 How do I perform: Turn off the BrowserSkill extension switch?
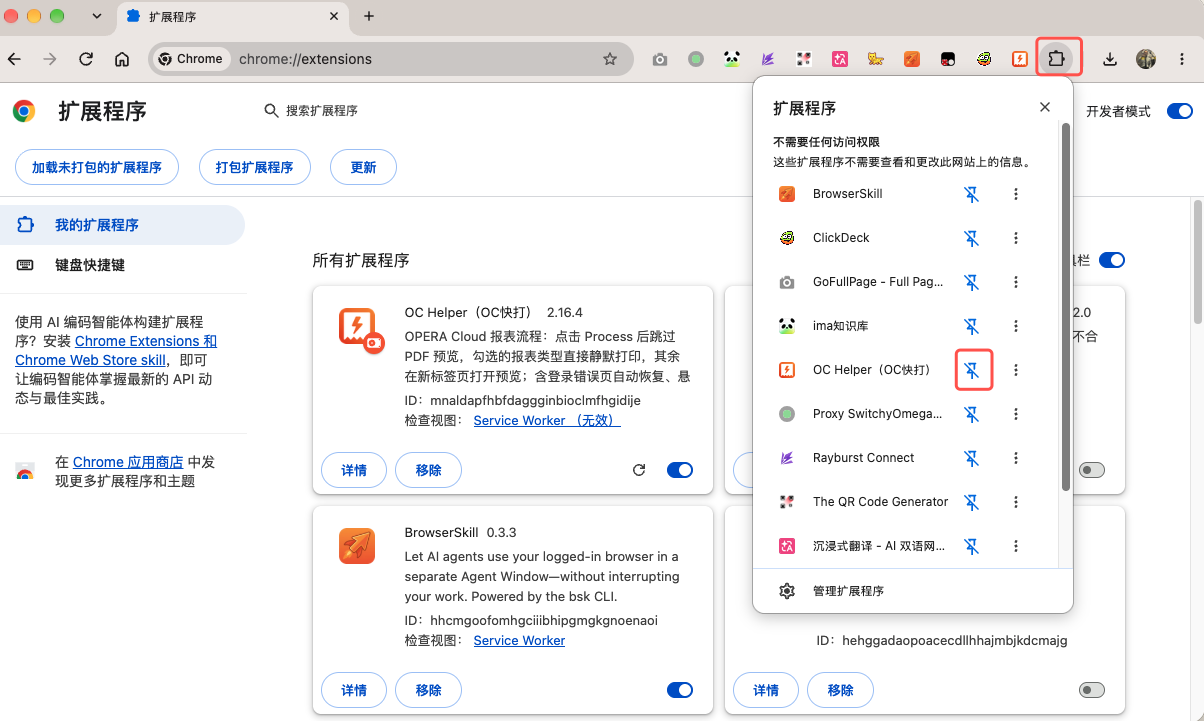[680, 690]
